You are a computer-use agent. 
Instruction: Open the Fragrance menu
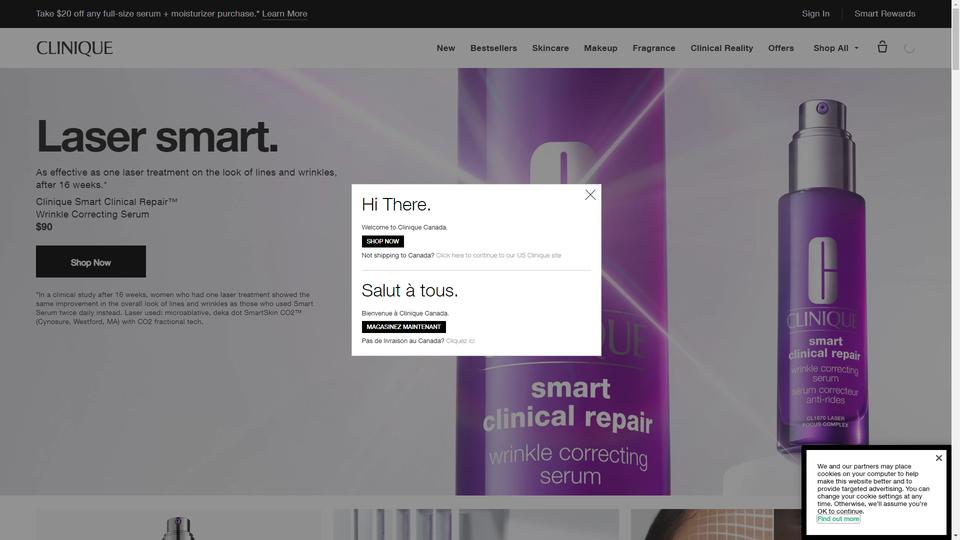pos(654,48)
